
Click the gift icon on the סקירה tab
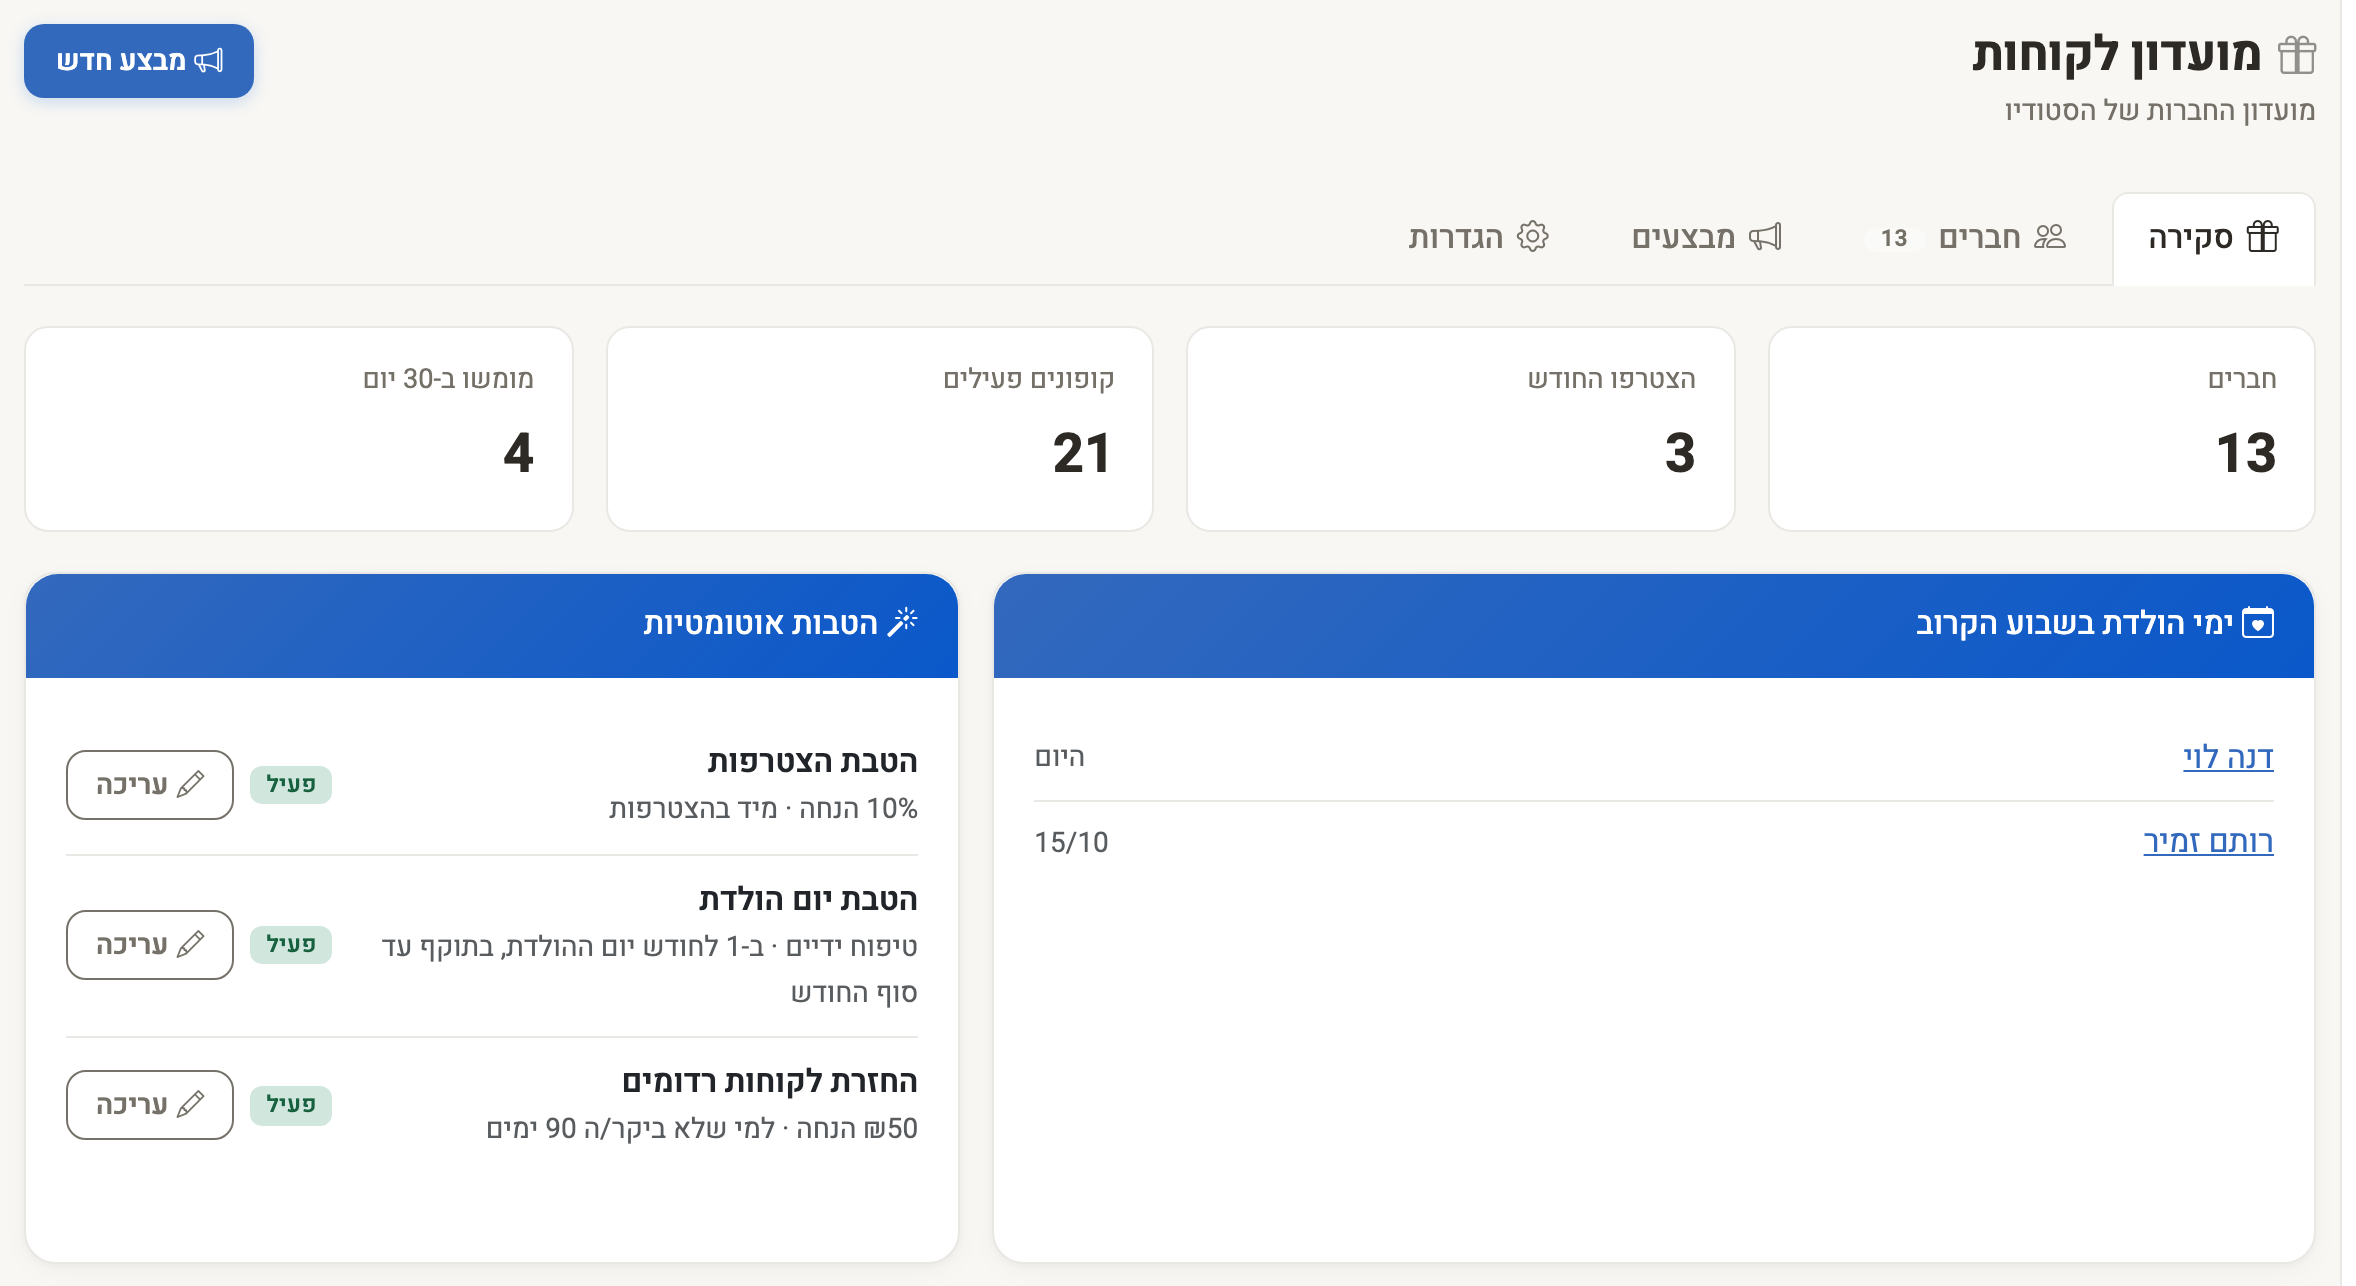(x=2263, y=237)
